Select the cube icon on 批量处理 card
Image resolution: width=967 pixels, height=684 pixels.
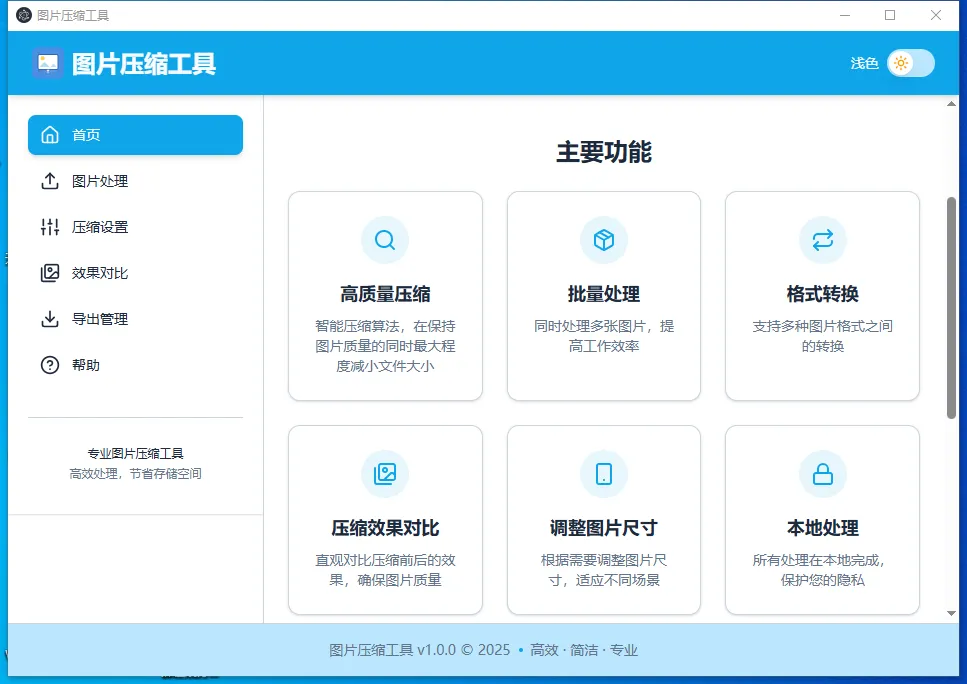click(603, 240)
